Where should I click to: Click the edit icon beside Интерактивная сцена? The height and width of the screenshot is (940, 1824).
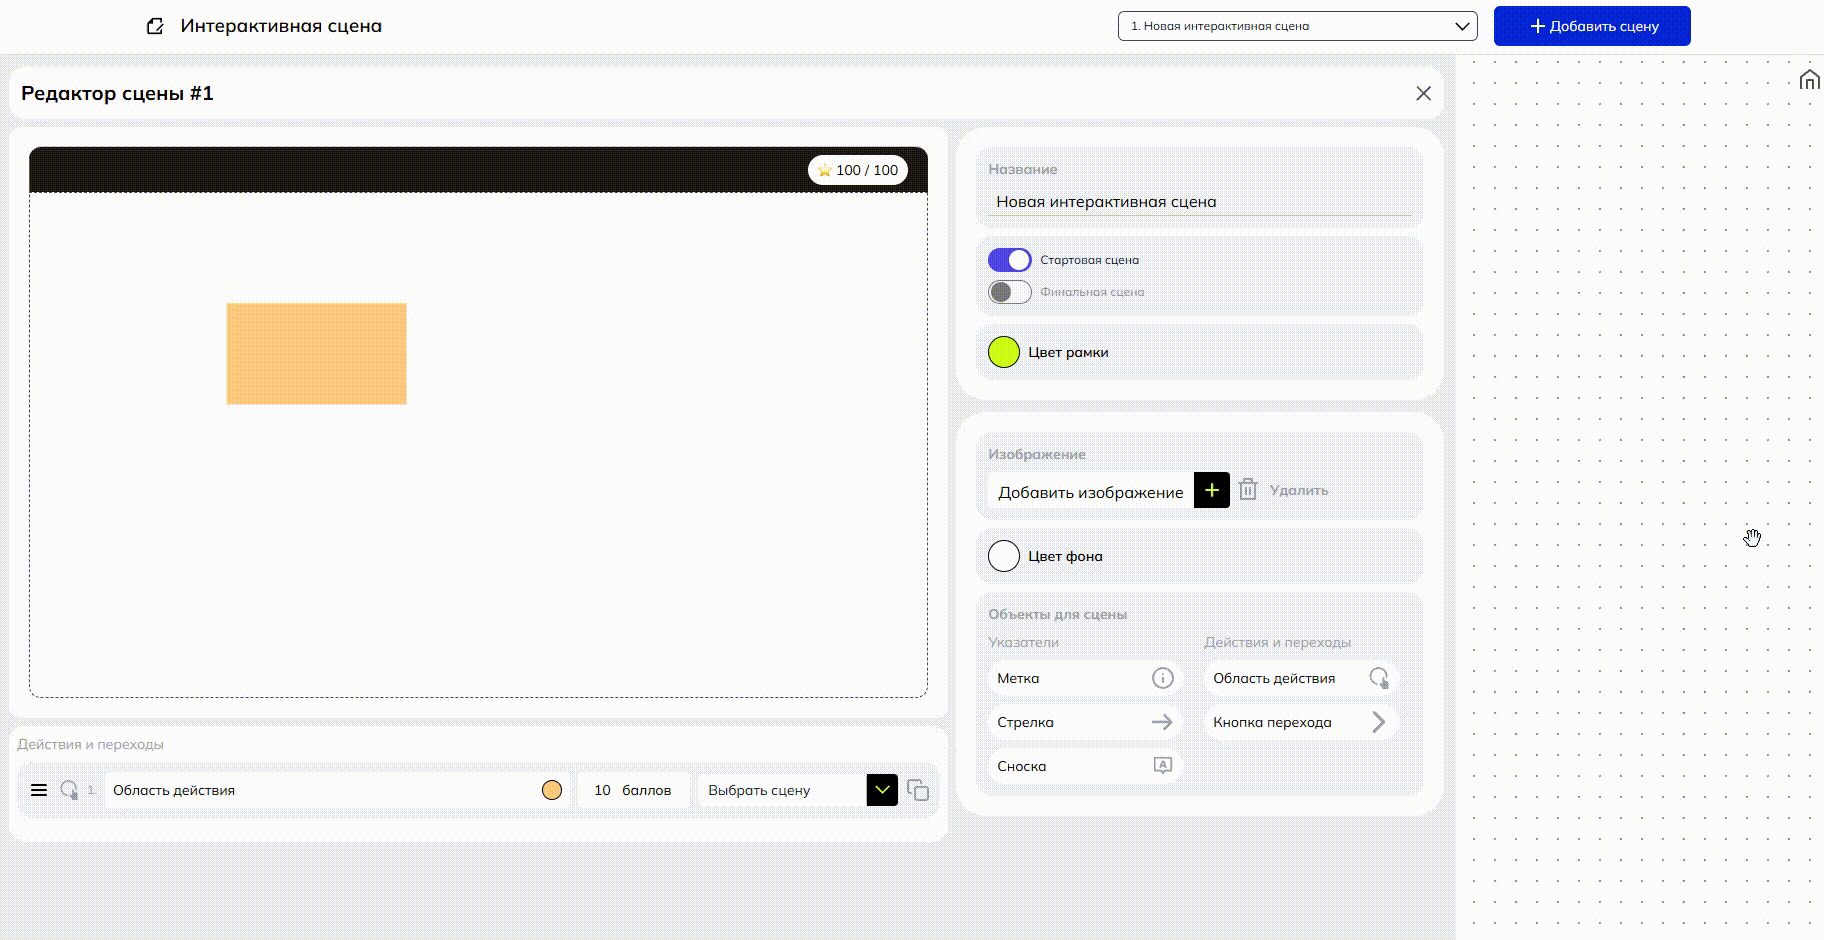(x=155, y=26)
